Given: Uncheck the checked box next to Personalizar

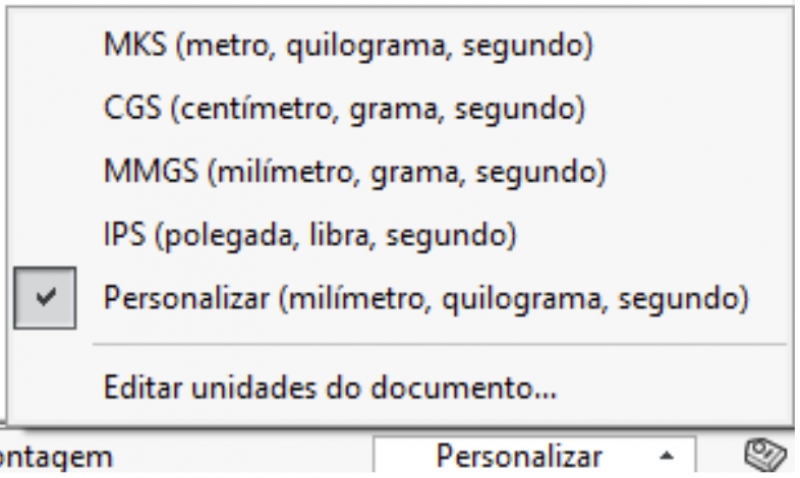Looking at the screenshot, I should tap(45, 298).
